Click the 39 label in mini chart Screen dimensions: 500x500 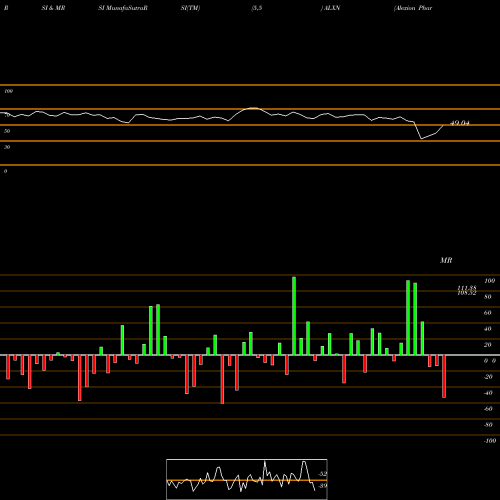coord(323,486)
